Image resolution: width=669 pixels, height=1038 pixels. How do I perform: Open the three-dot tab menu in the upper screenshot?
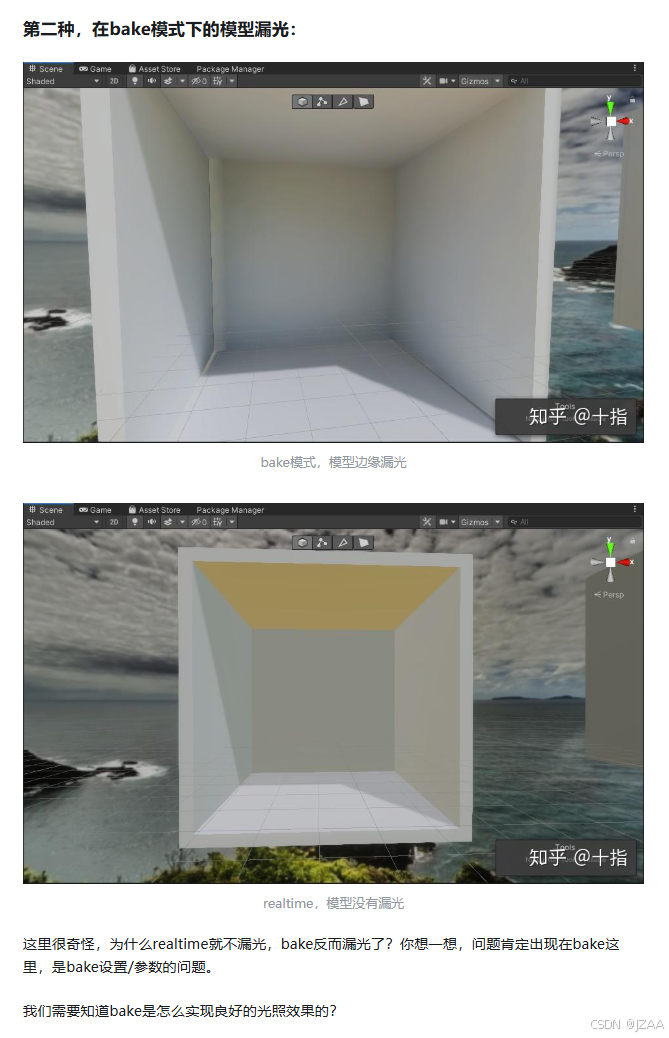(x=635, y=68)
